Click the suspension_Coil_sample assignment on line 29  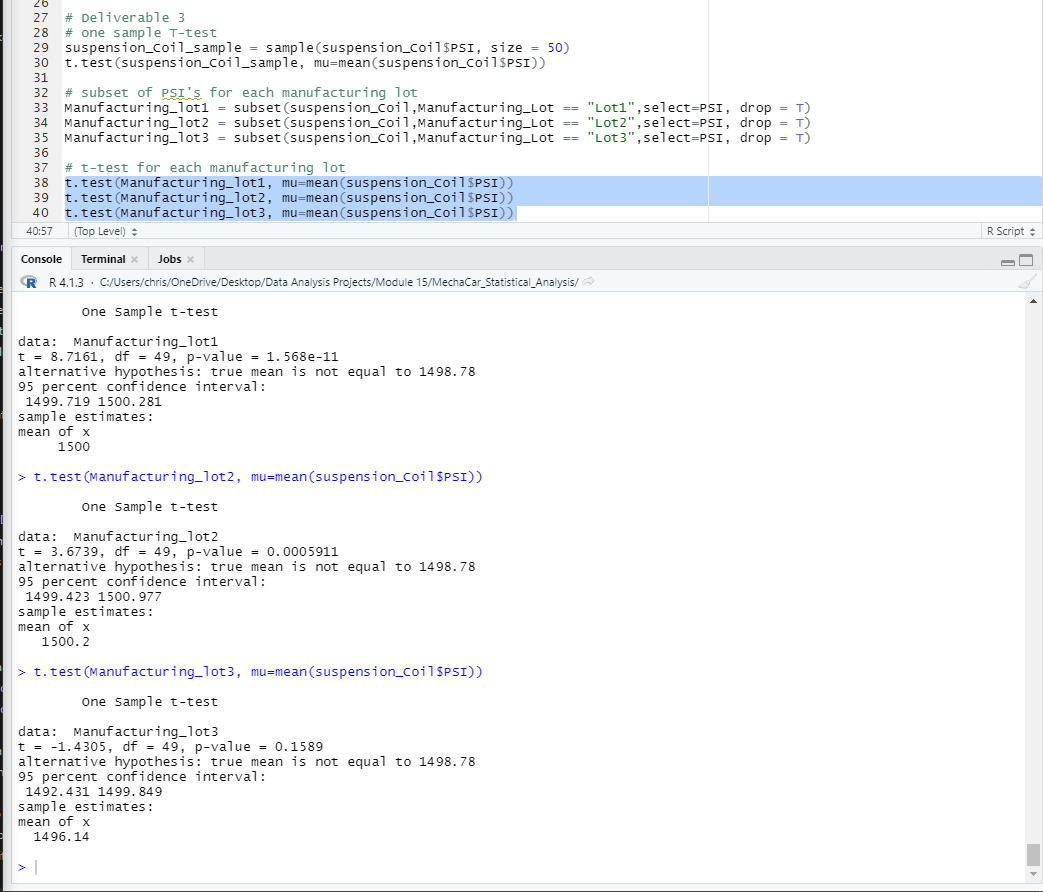click(317, 48)
